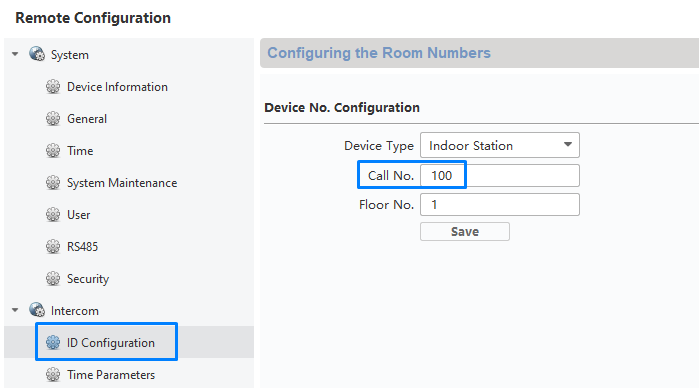The width and height of the screenshot is (699, 388).
Task: Open the User settings page
Action: [x=78, y=215]
